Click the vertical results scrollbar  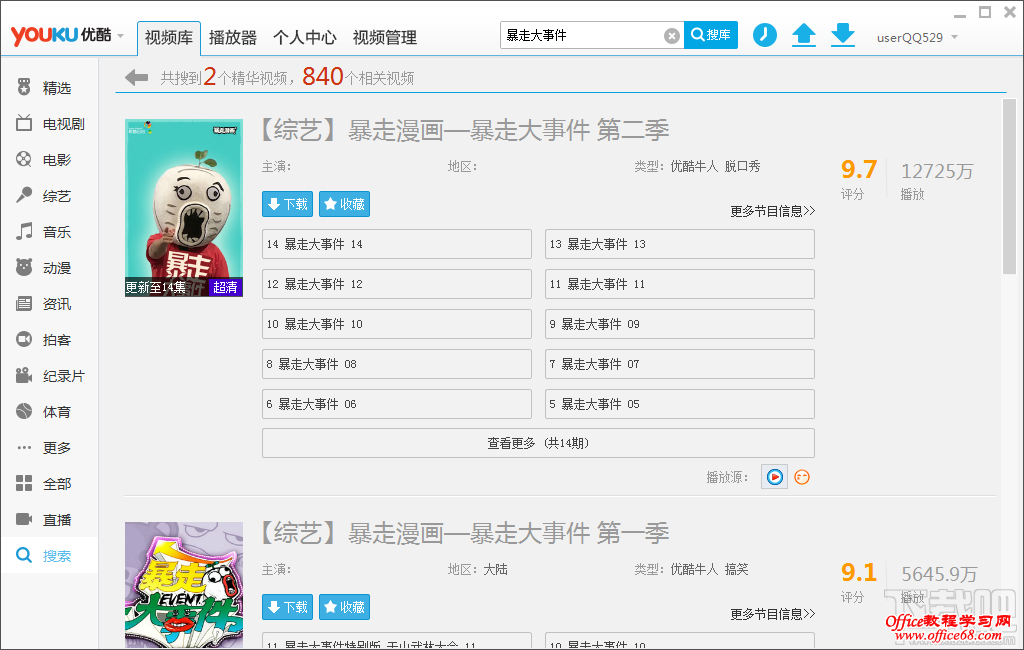coord(1010,186)
